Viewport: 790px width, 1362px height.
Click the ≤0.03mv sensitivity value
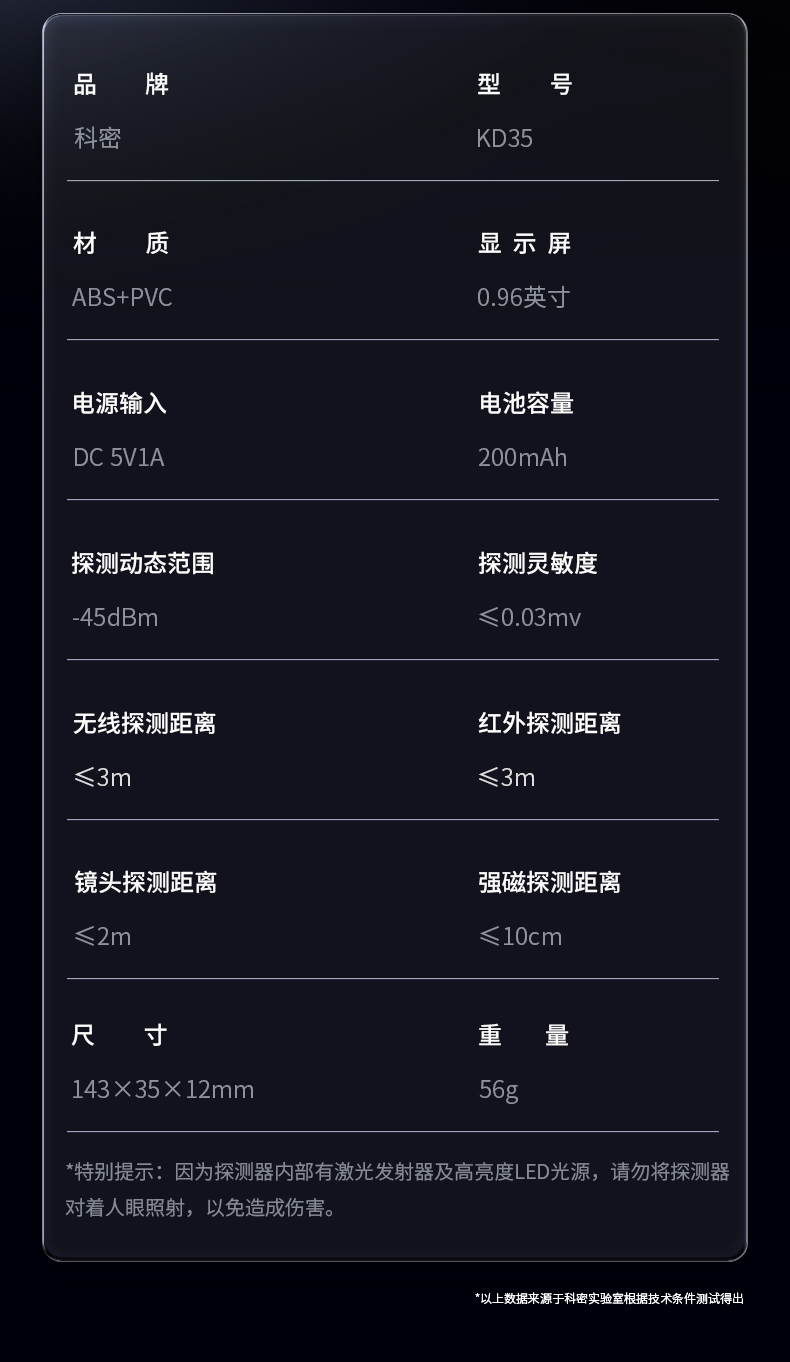pos(529,617)
